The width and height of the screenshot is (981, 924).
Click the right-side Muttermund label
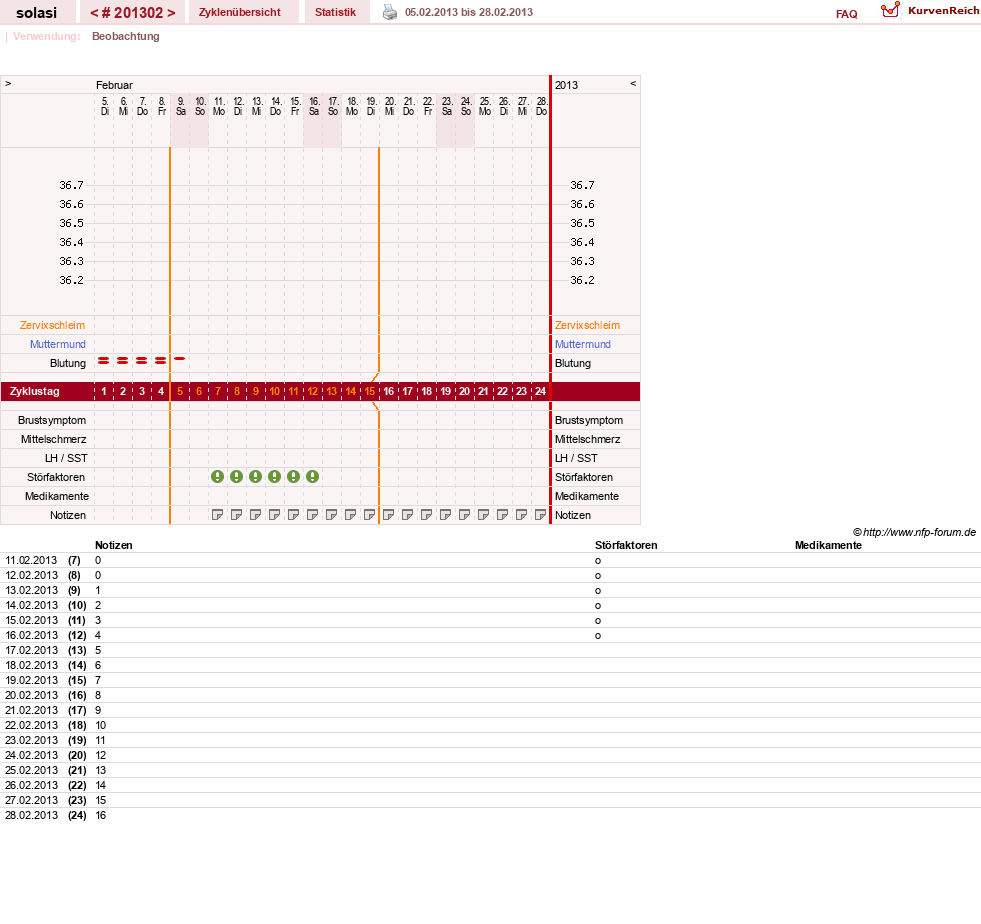(582, 344)
